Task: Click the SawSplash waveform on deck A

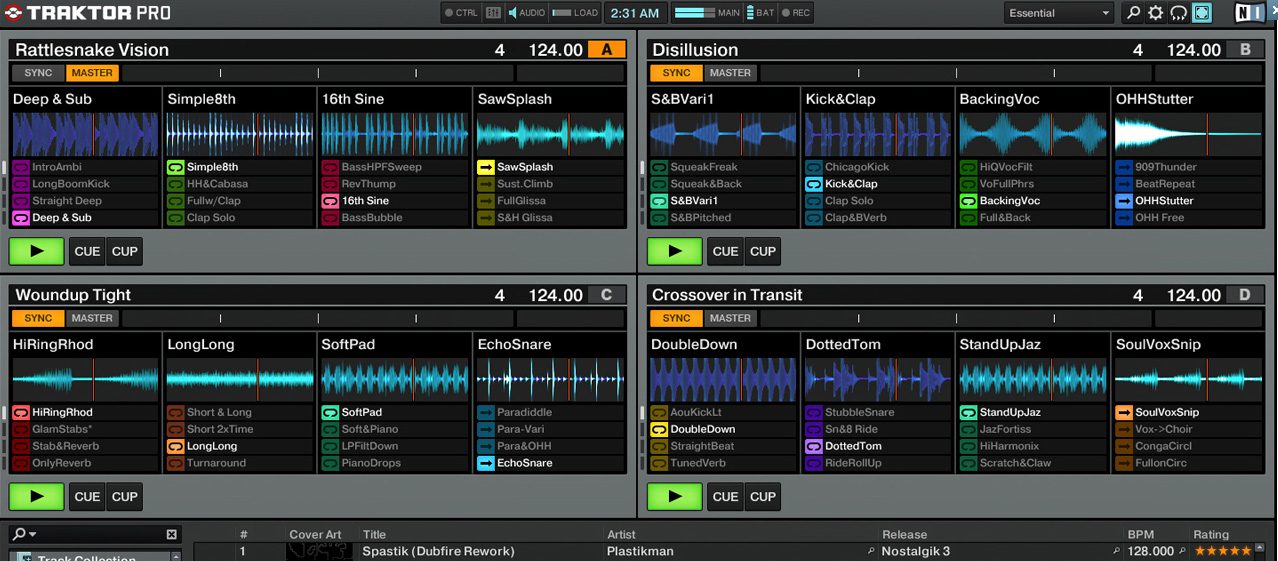Action: pos(548,134)
